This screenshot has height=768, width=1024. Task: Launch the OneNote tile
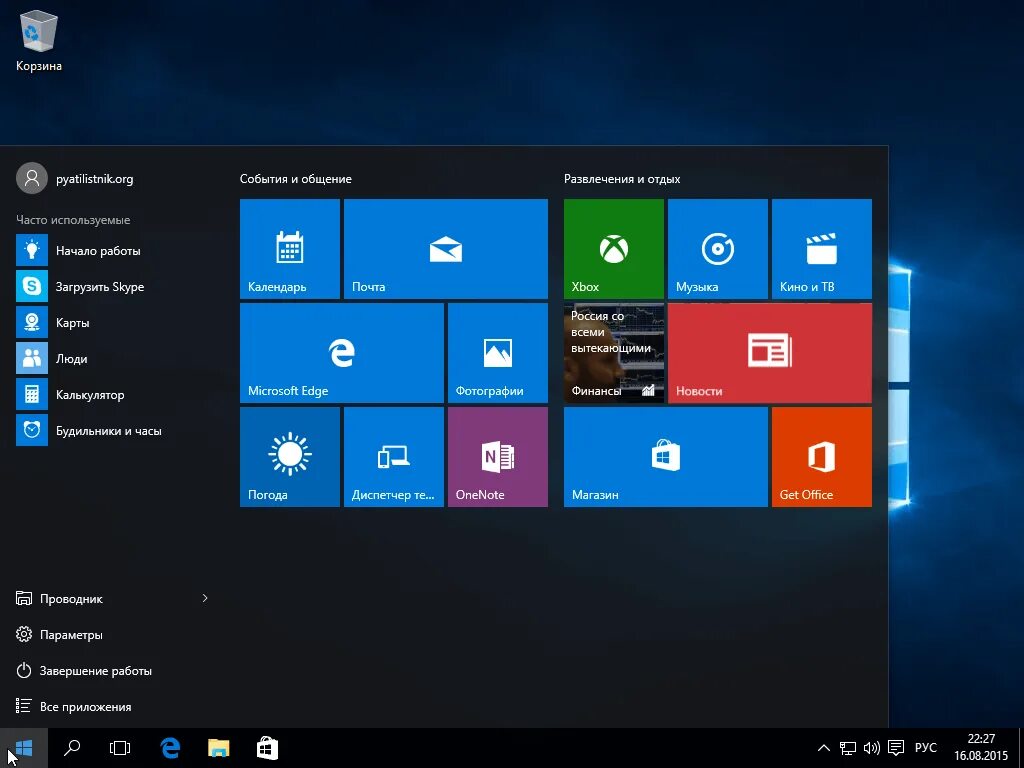pos(498,456)
